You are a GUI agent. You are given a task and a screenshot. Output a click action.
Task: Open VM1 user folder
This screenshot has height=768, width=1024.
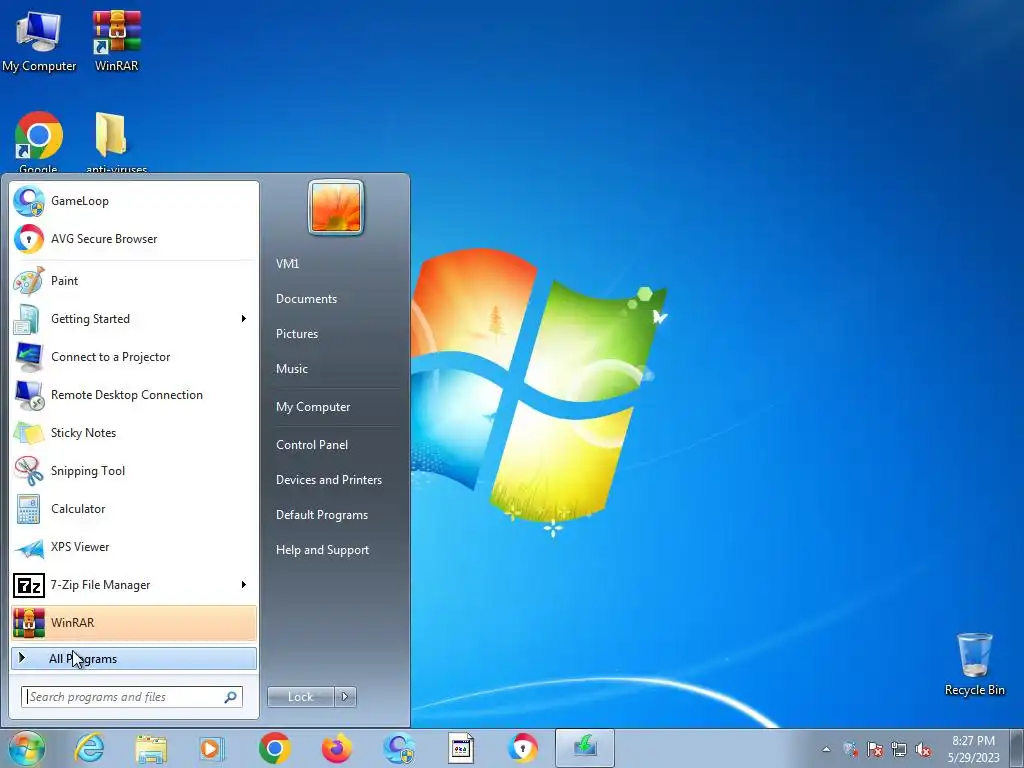point(287,264)
